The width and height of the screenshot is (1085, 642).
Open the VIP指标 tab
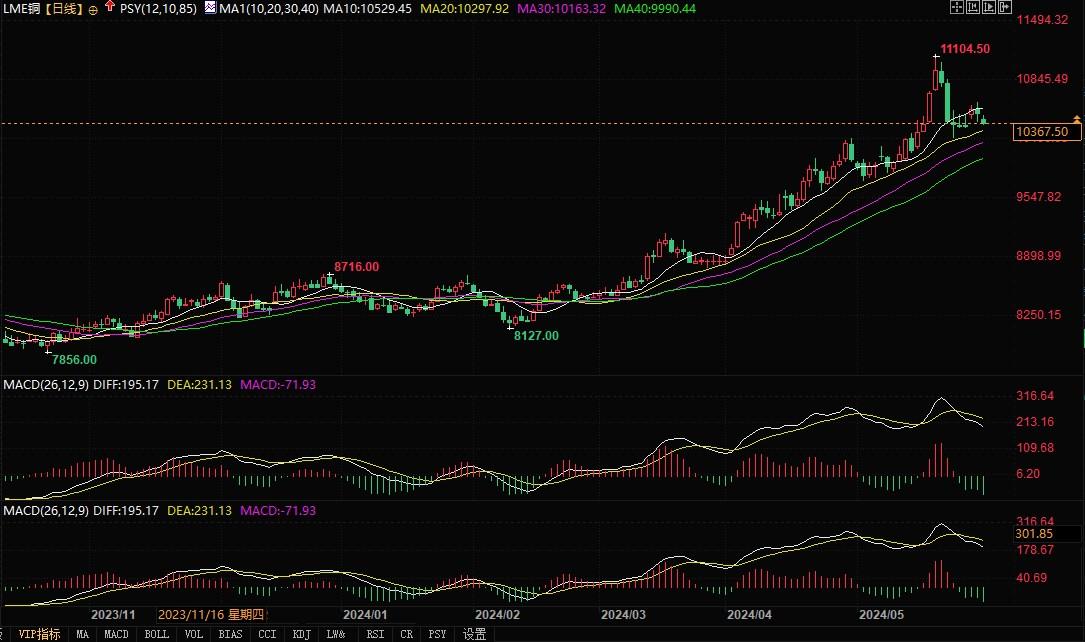click(x=39, y=634)
